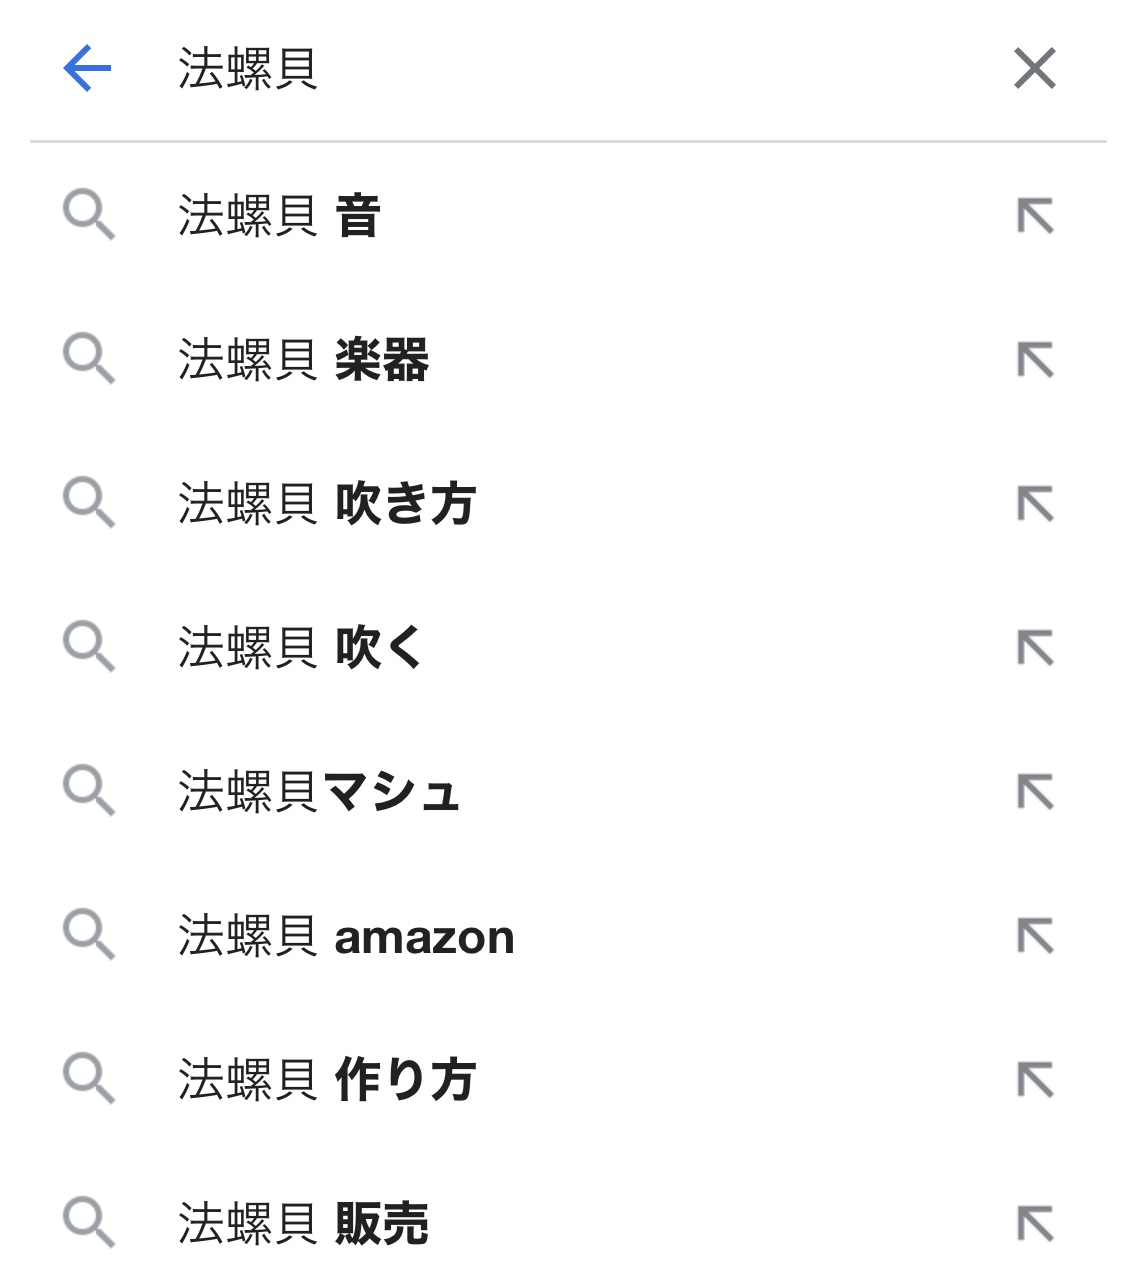This screenshot has height=1283, width=1125.
Task: Fill search with 法螺貝 楽器 using arrow icon
Action: tap(1035, 360)
